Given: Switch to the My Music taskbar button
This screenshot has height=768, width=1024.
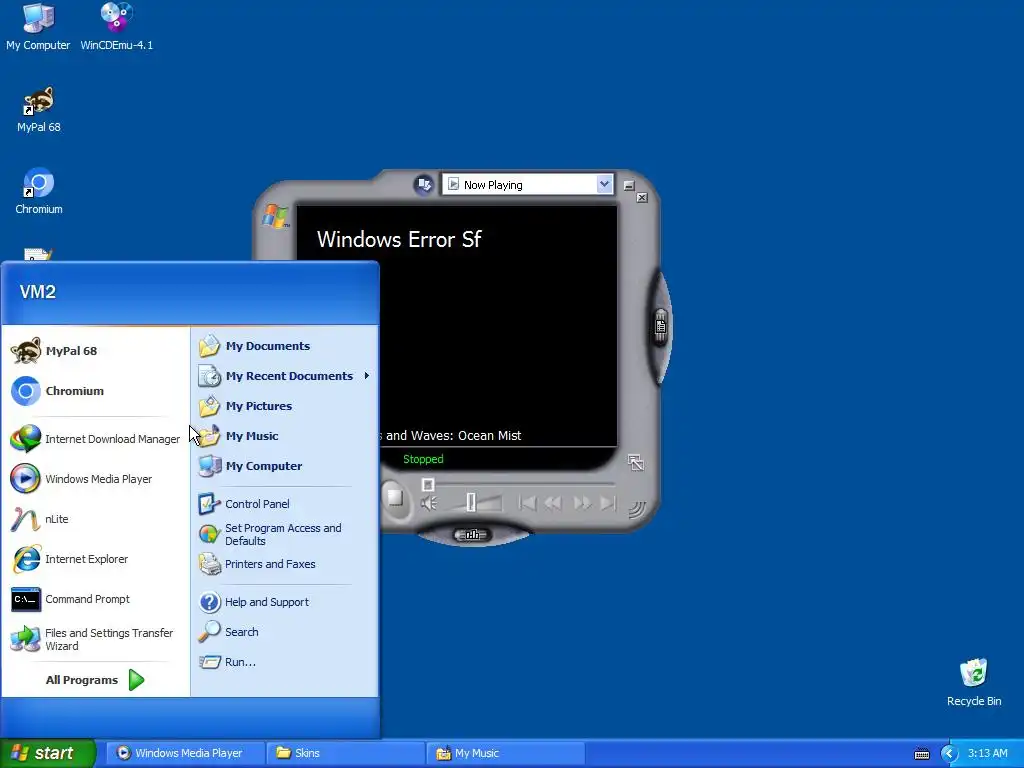Looking at the screenshot, I should coord(505,753).
